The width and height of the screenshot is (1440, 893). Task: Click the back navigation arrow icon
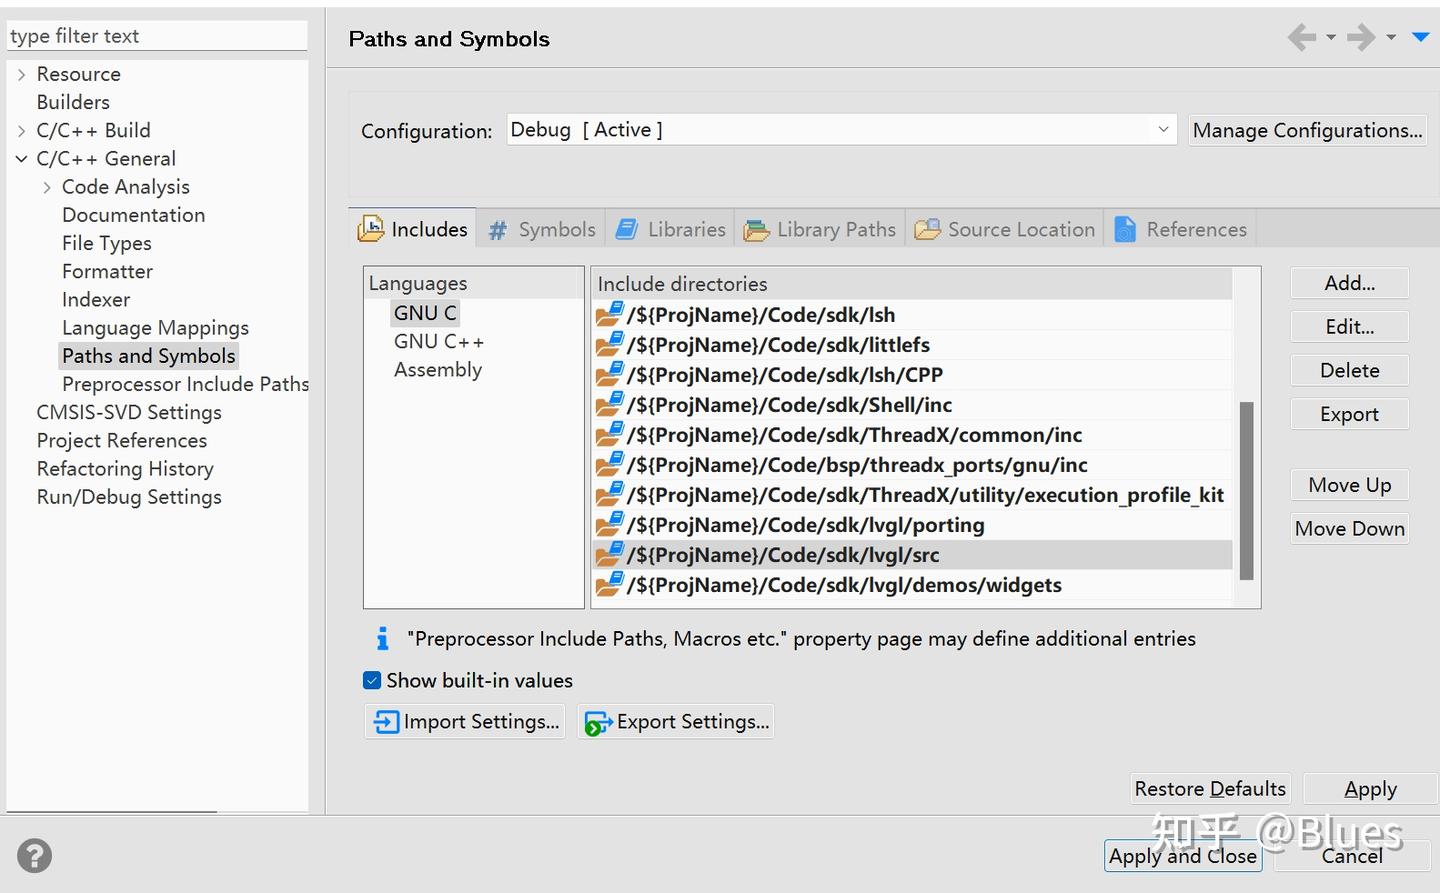[1302, 38]
